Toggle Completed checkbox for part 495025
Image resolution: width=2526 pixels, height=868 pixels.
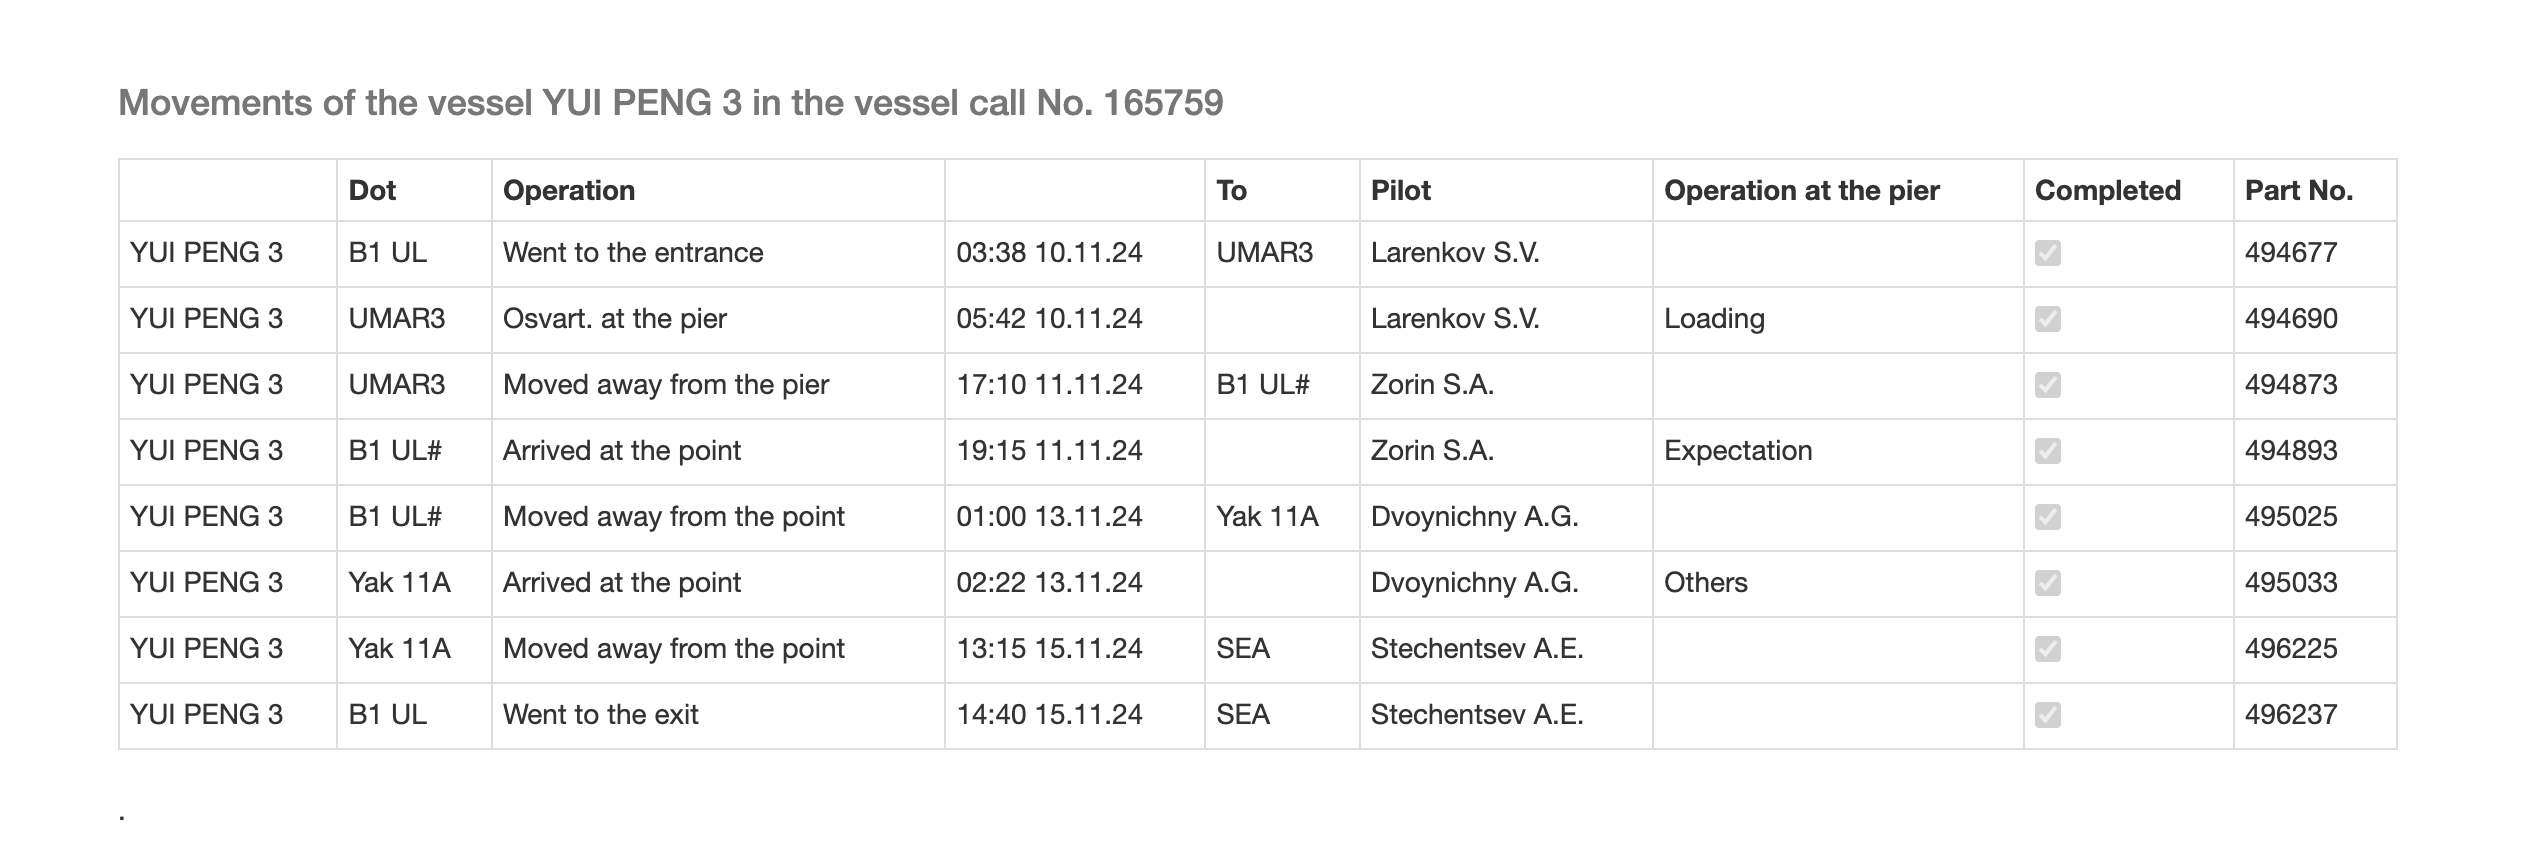(x=2047, y=517)
